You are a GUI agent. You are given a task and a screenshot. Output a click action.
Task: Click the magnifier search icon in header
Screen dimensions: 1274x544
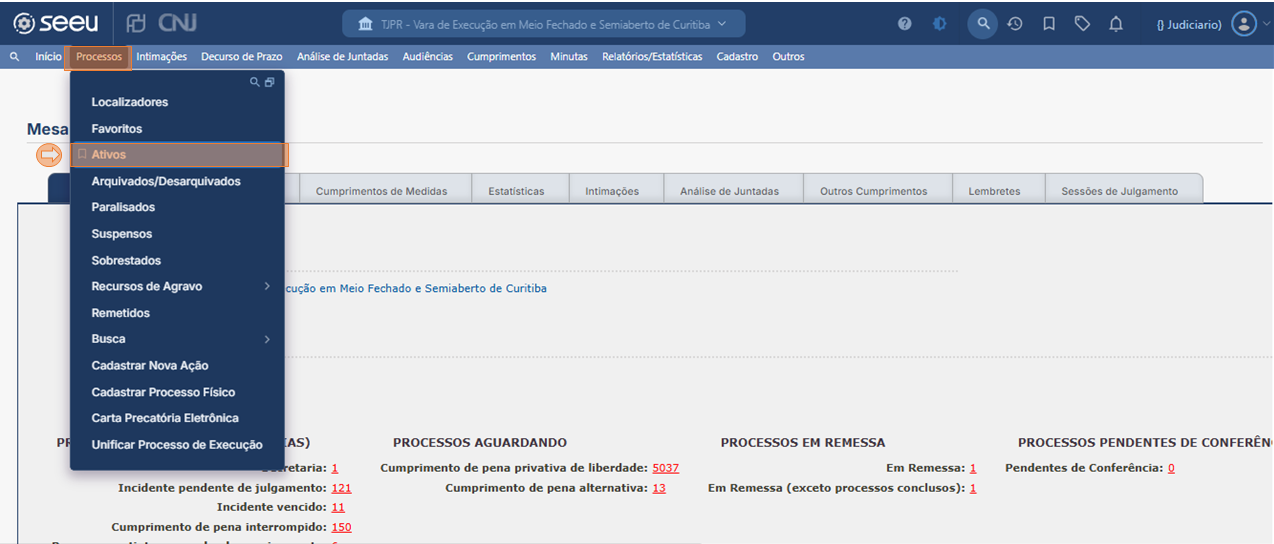pos(983,24)
